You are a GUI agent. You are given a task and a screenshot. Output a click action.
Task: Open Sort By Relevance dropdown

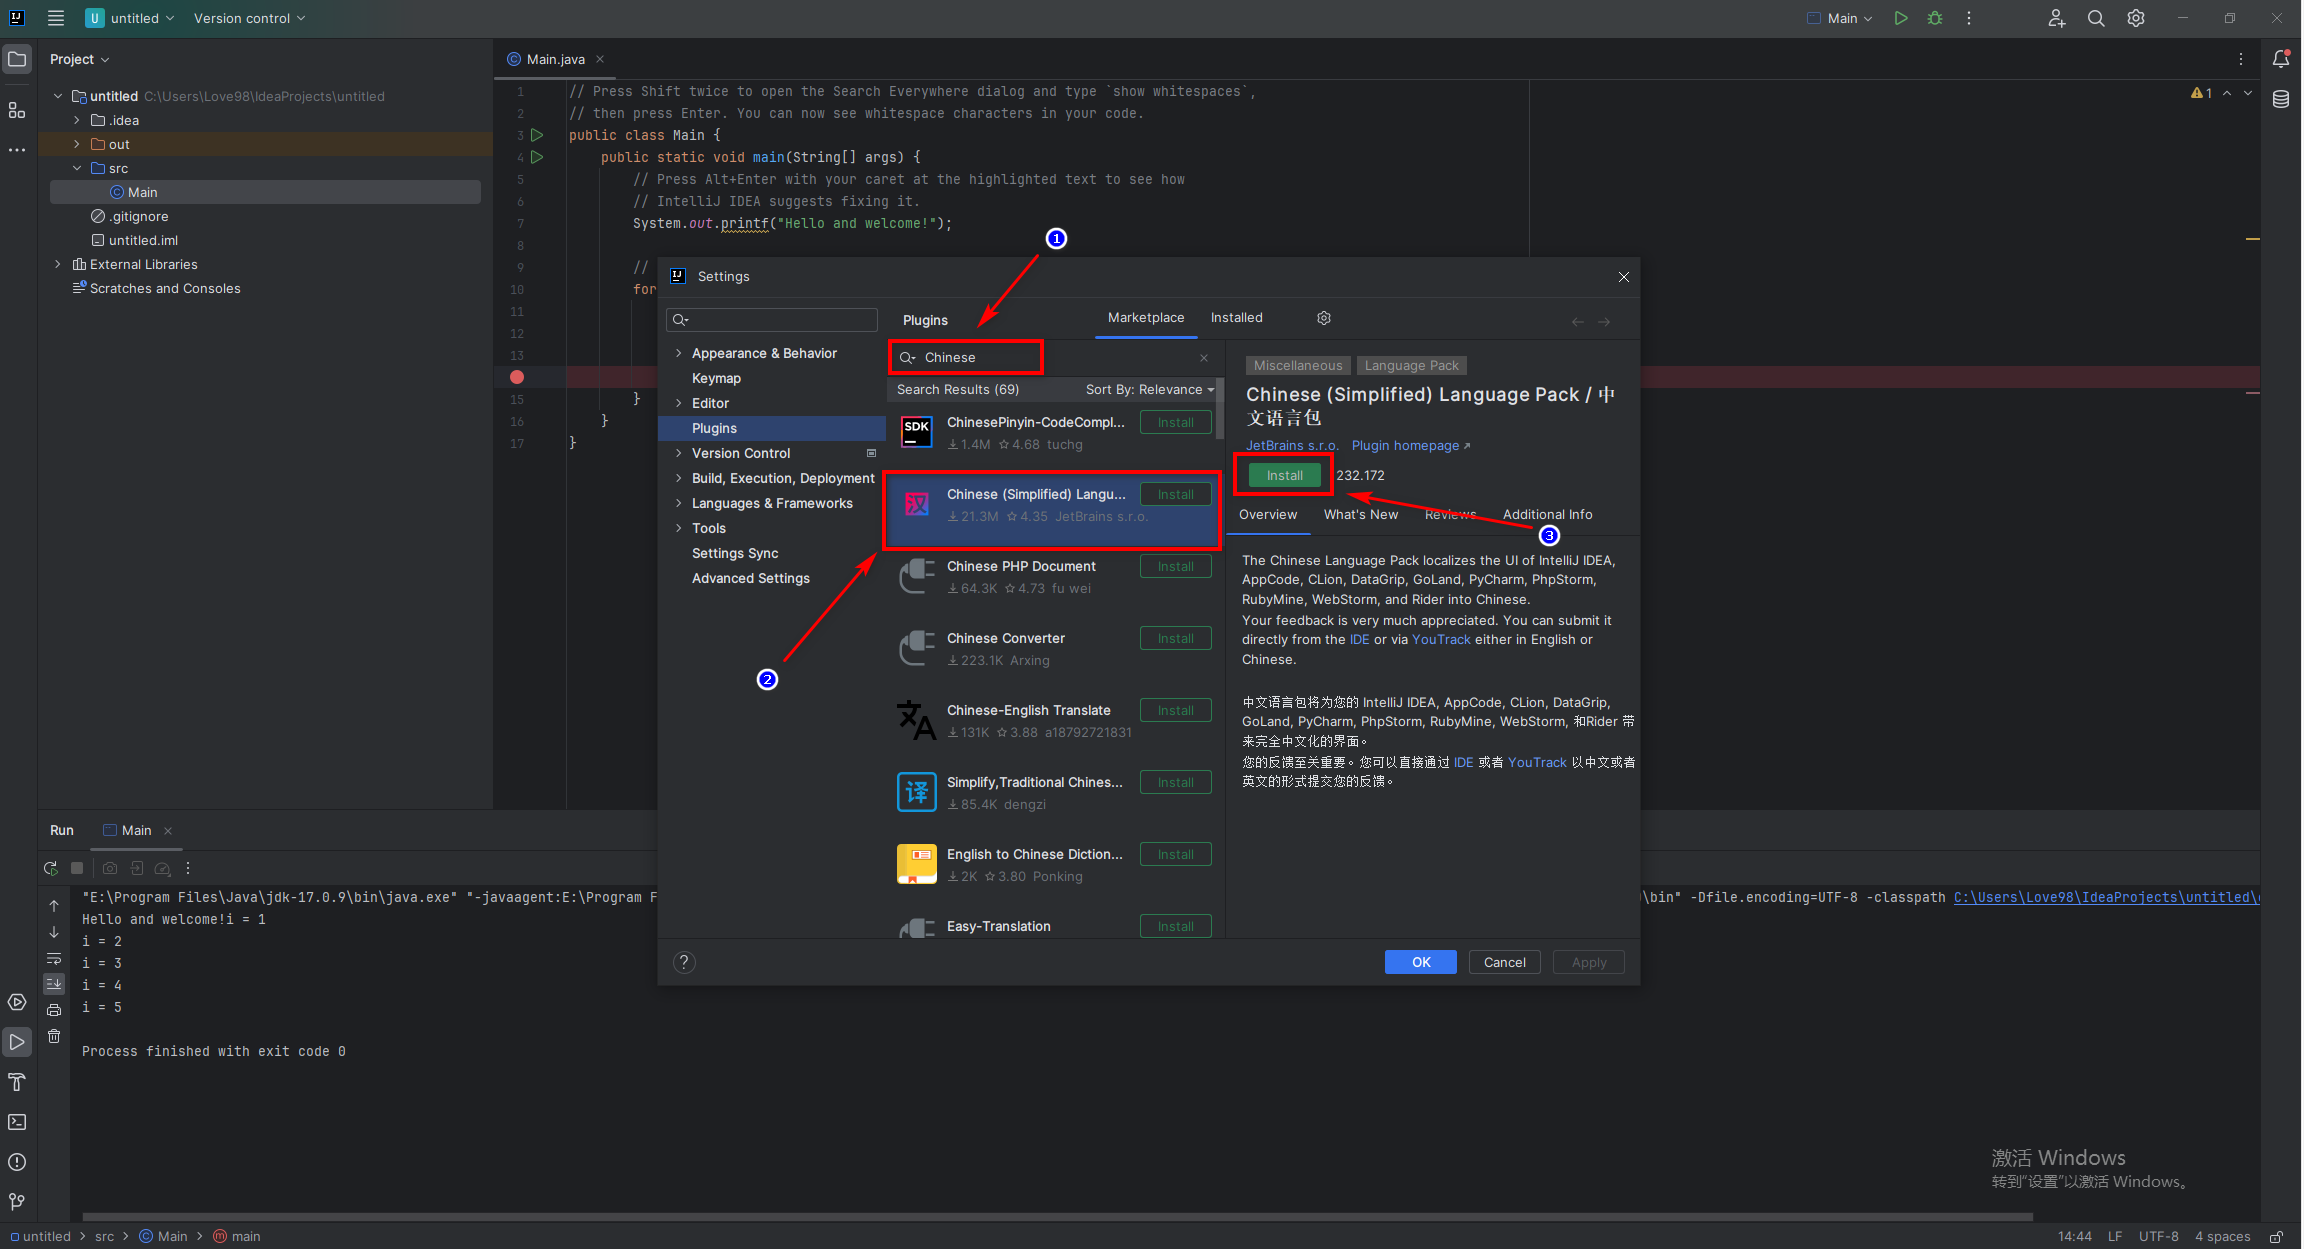(1149, 390)
